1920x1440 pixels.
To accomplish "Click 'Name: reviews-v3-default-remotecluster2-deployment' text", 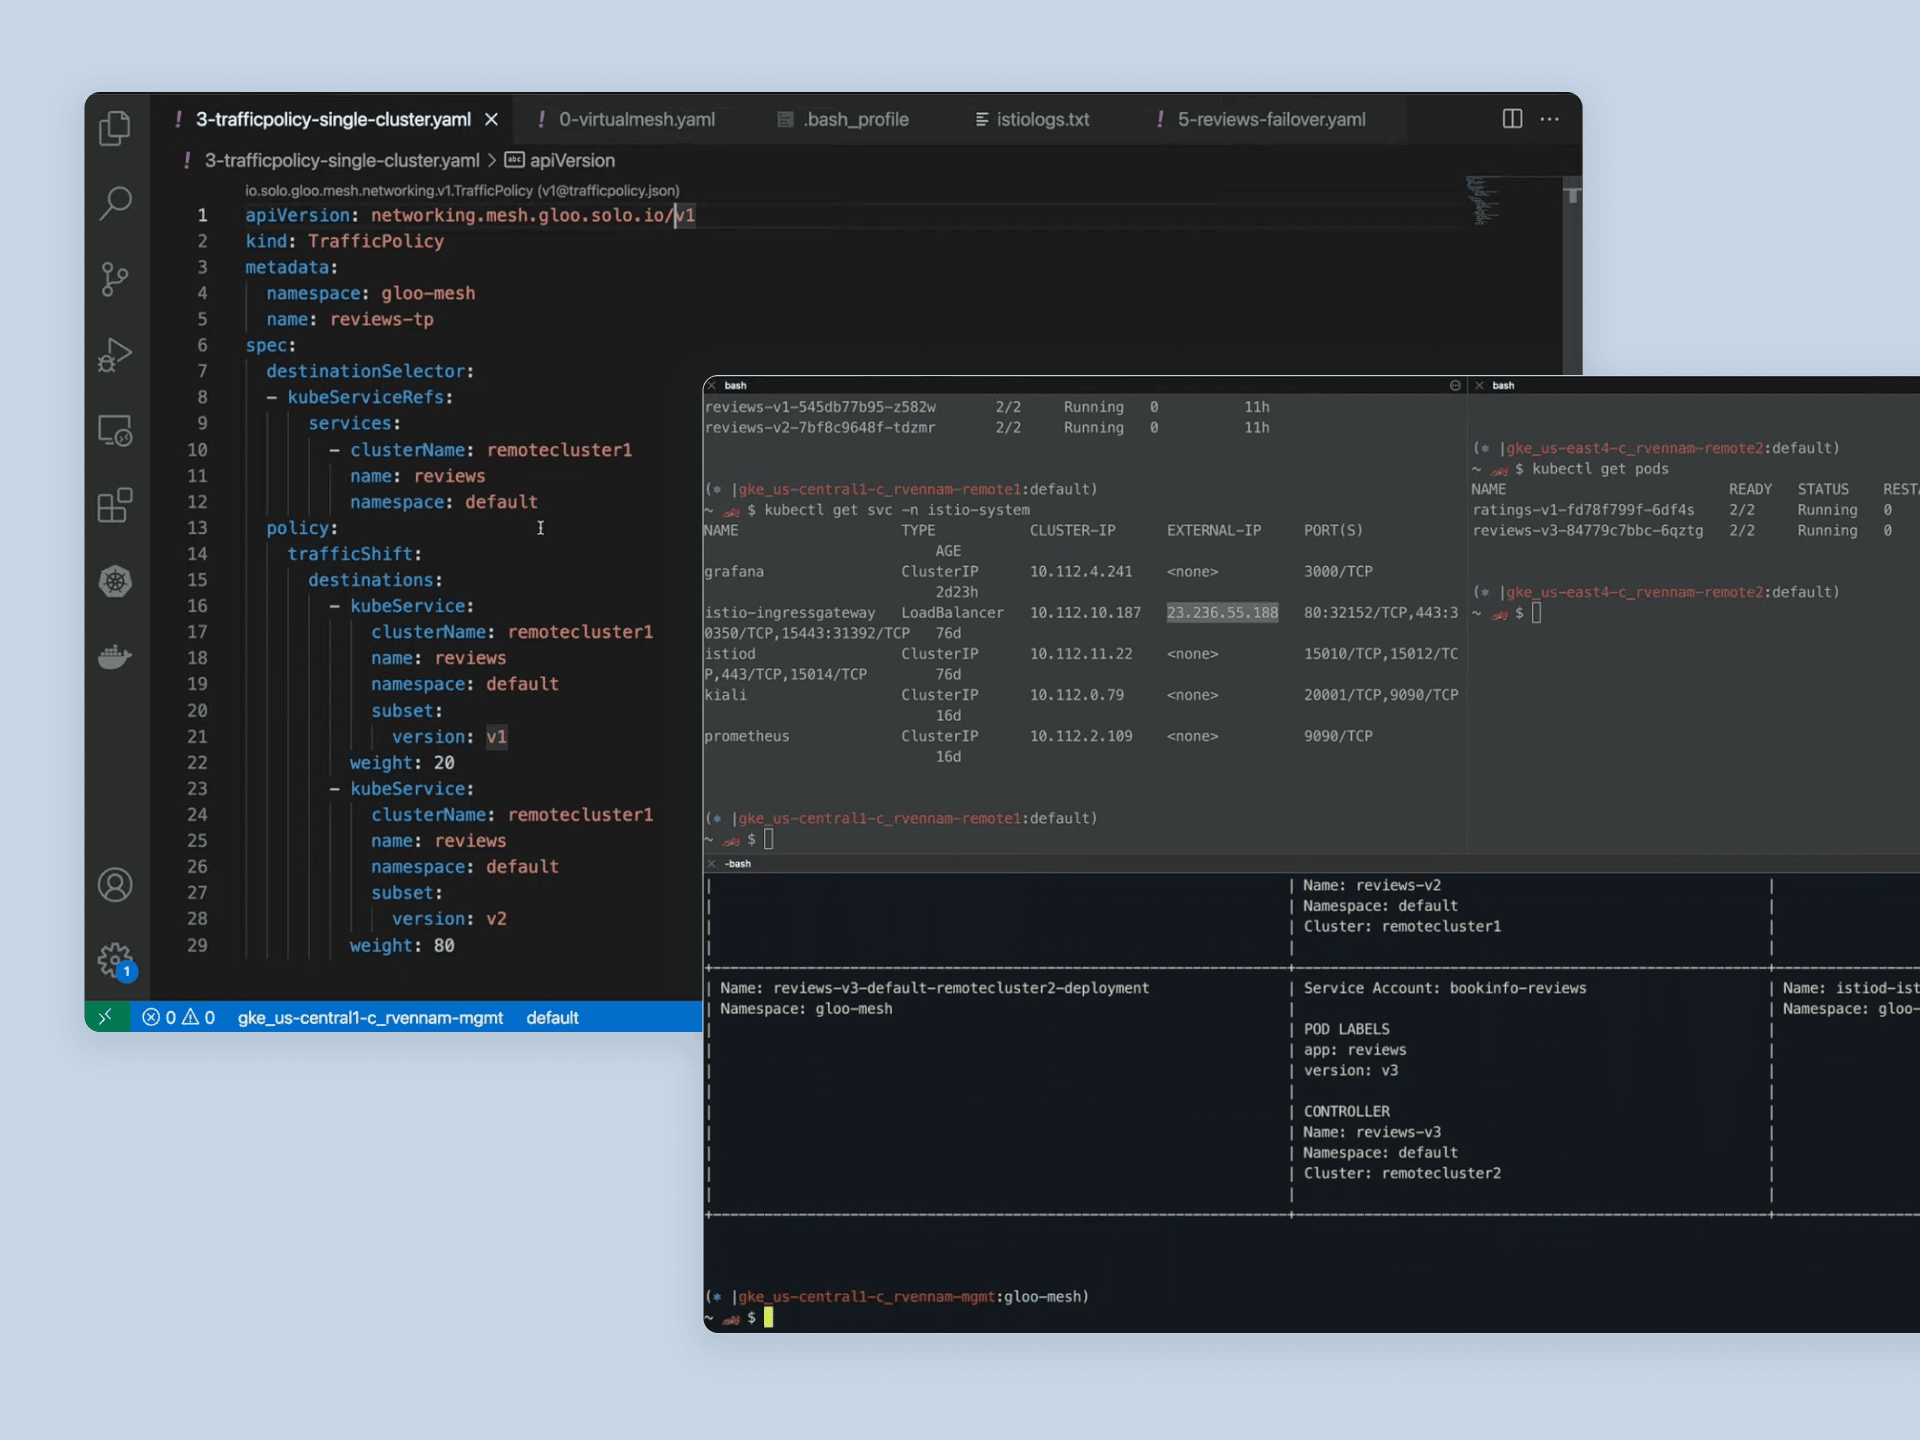I will point(934,988).
